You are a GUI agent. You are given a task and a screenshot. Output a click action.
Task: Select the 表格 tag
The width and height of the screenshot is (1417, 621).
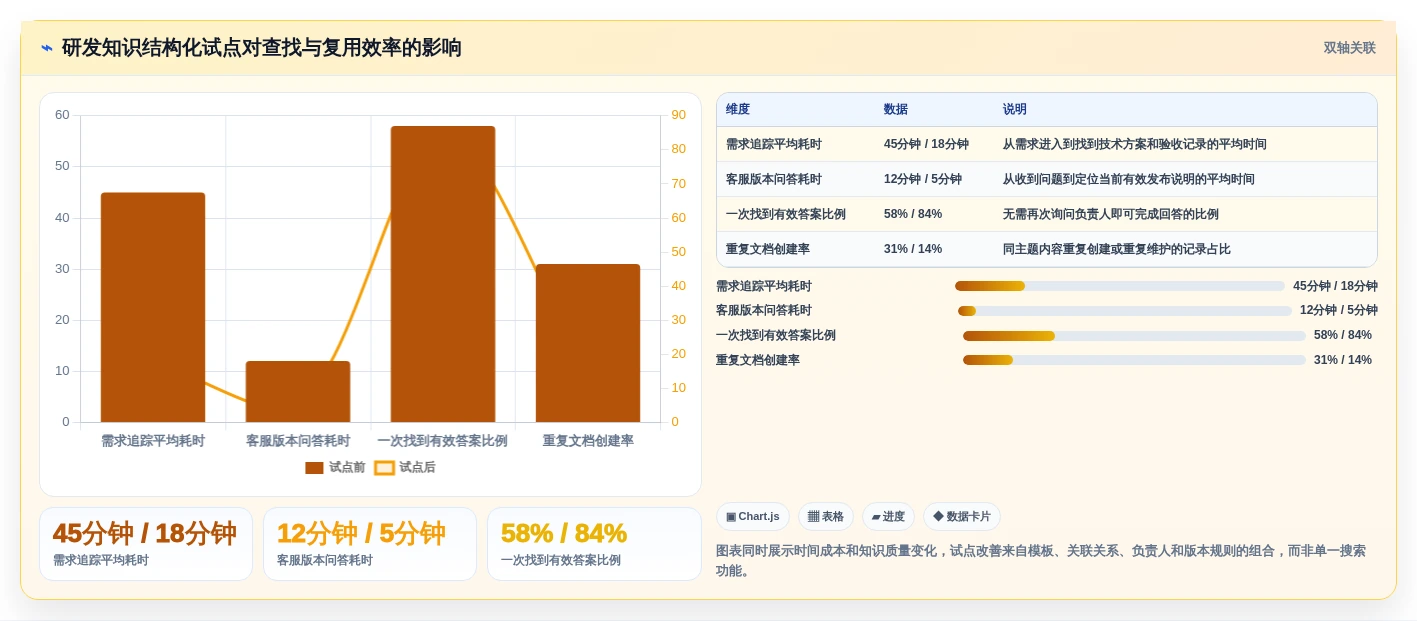coord(825,516)
